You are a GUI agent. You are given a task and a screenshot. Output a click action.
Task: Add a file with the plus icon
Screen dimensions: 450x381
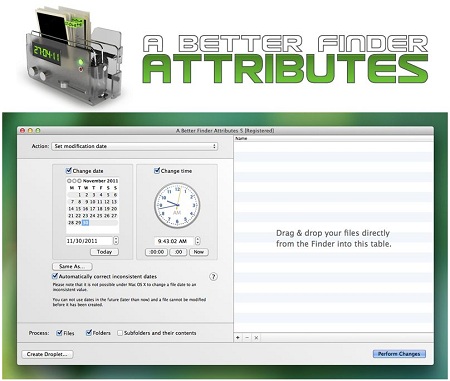[238, 338]
